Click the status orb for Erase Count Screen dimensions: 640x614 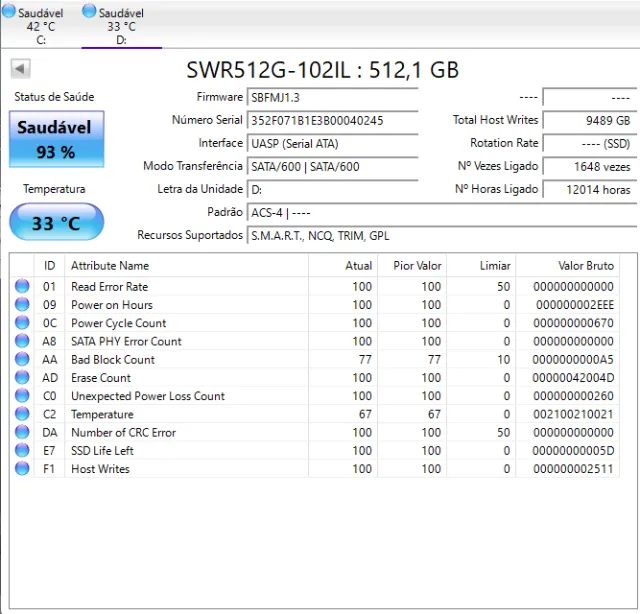coord(22,377)
